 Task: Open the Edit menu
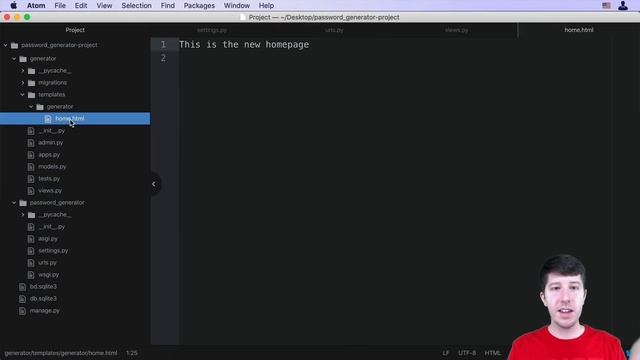point(81,6)
